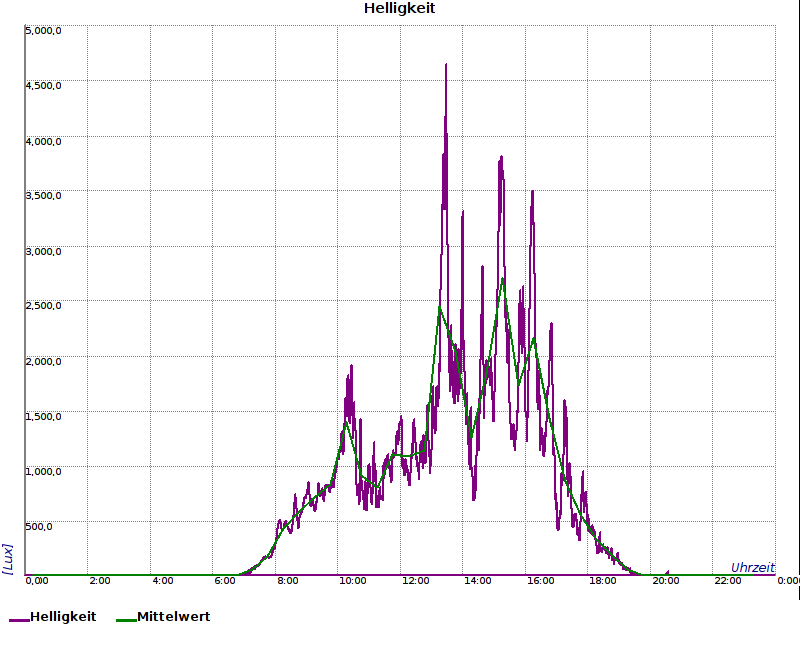The image size is (800, 650).
Task: Click the 4:00 time tick label
Action: [x=163, y=581]
